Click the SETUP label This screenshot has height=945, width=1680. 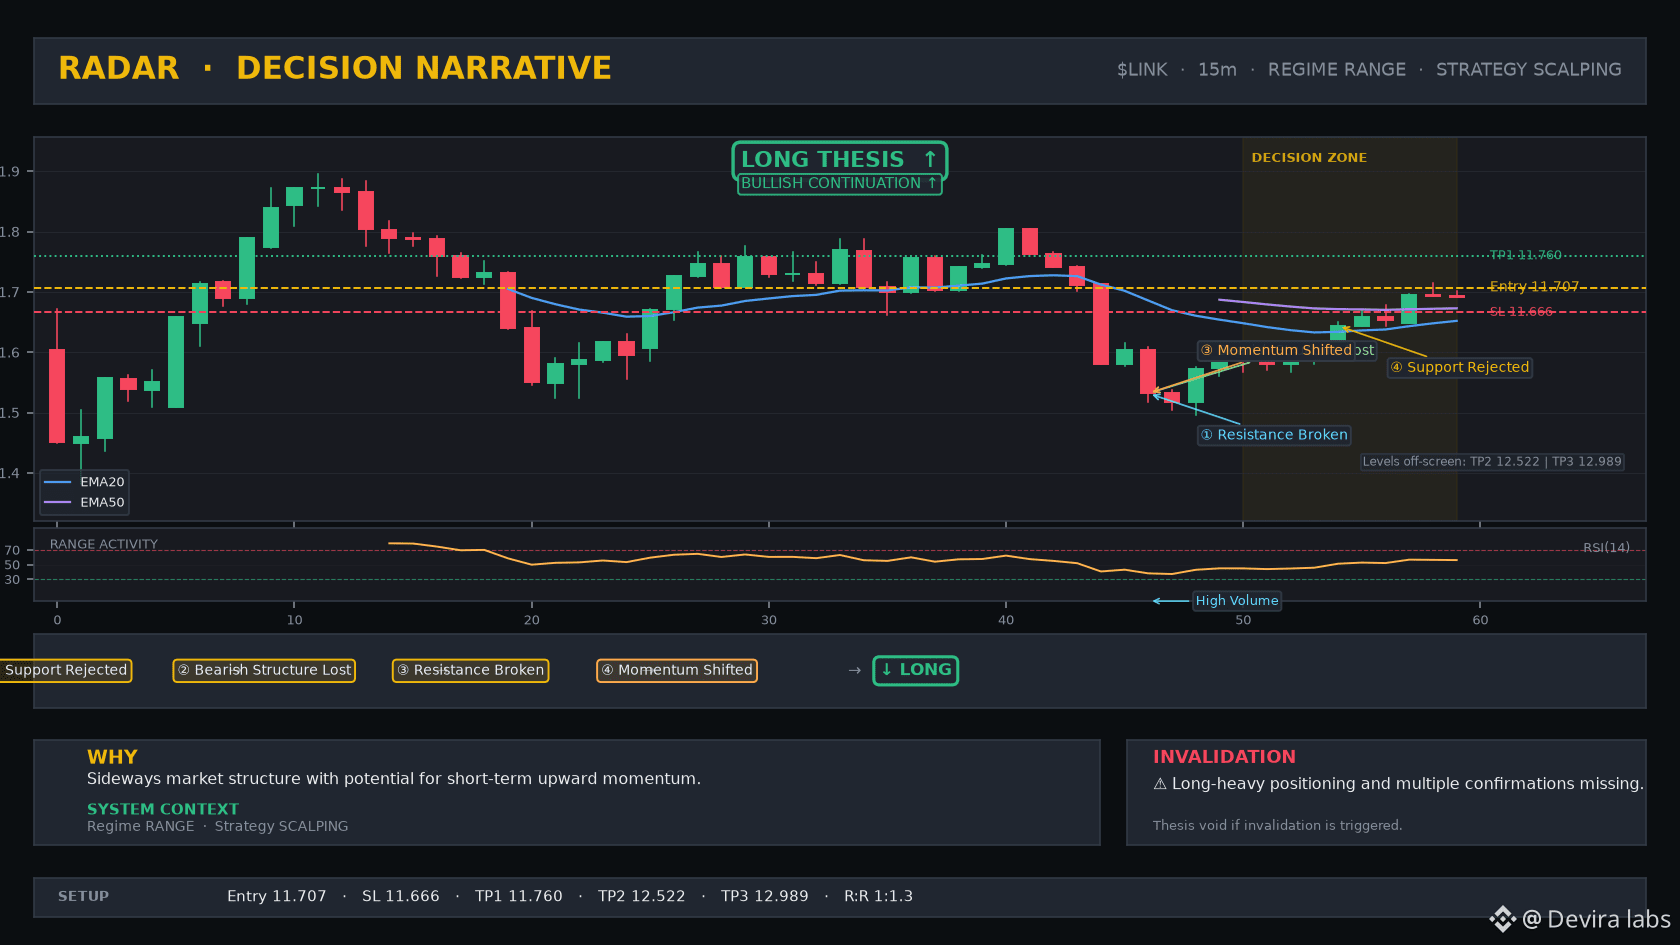coord(83,897)
